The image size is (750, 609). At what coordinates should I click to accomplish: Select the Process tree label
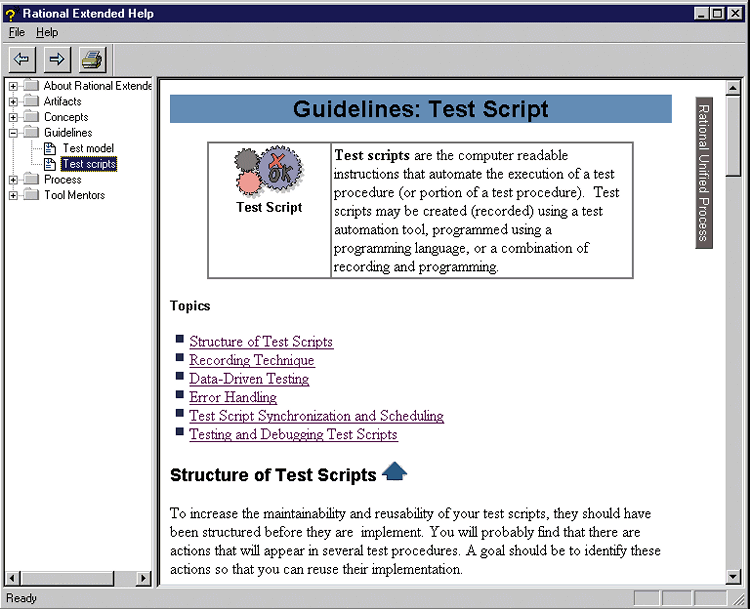tap(63, 179)
